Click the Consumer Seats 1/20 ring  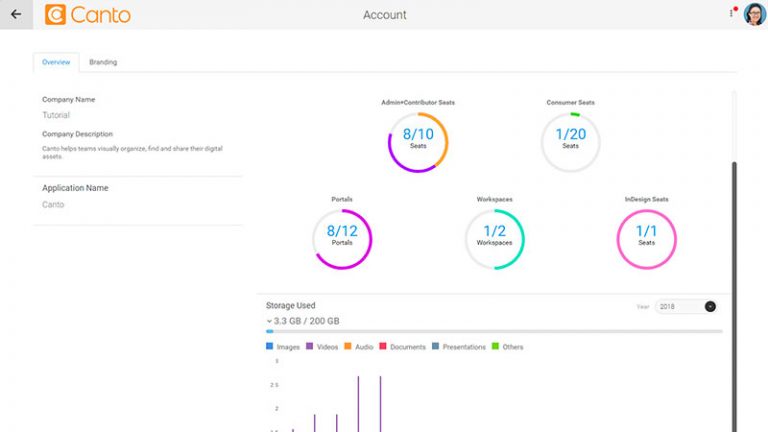pos(570,143)
